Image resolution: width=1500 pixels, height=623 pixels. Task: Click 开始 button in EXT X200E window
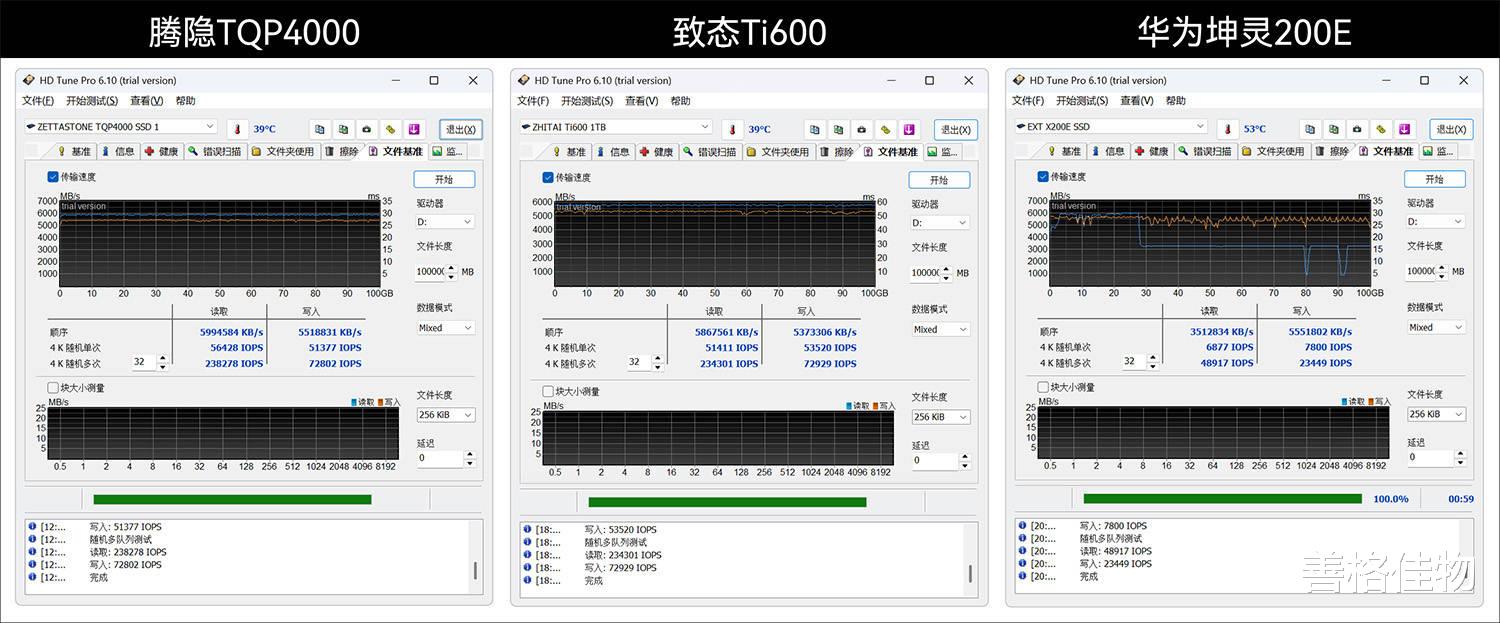pos(1435,179)
